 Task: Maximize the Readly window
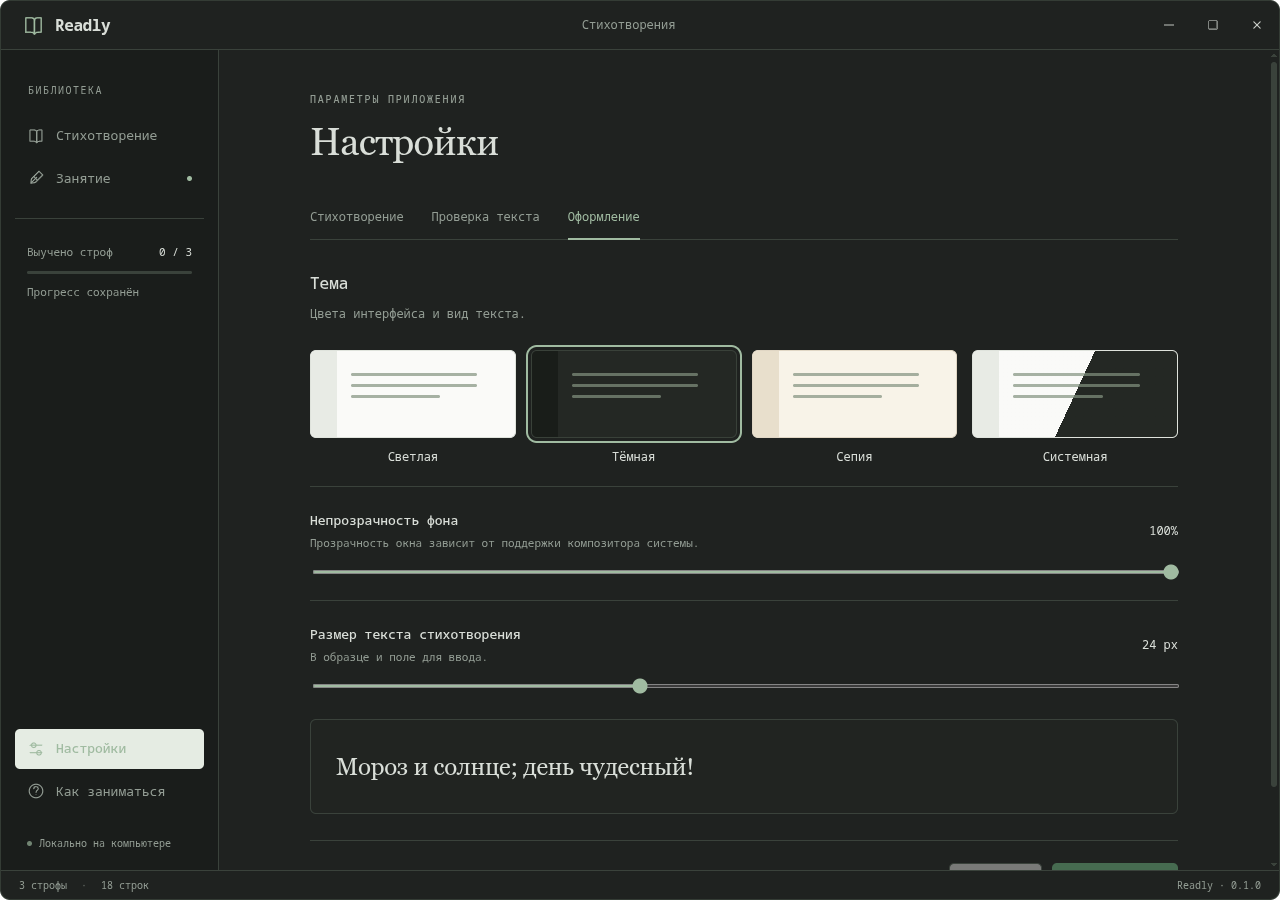pos(1213,25)
